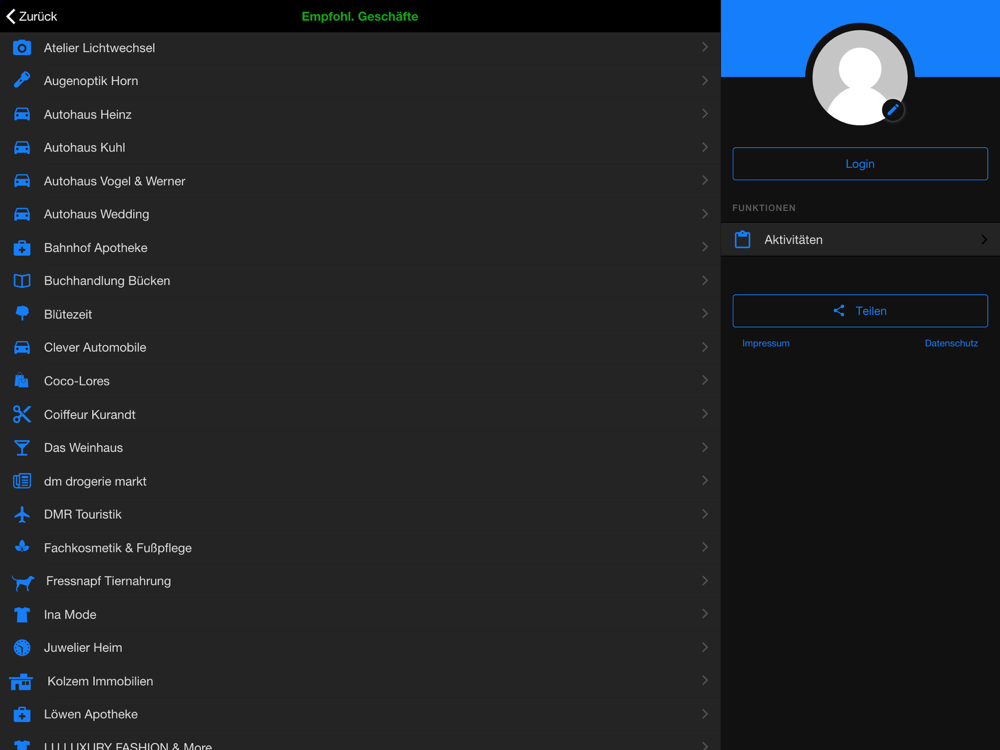Click the medical kit icon beside Löwen Apotheke
The height and width of the screenshot is (750, 1000).
22,714
